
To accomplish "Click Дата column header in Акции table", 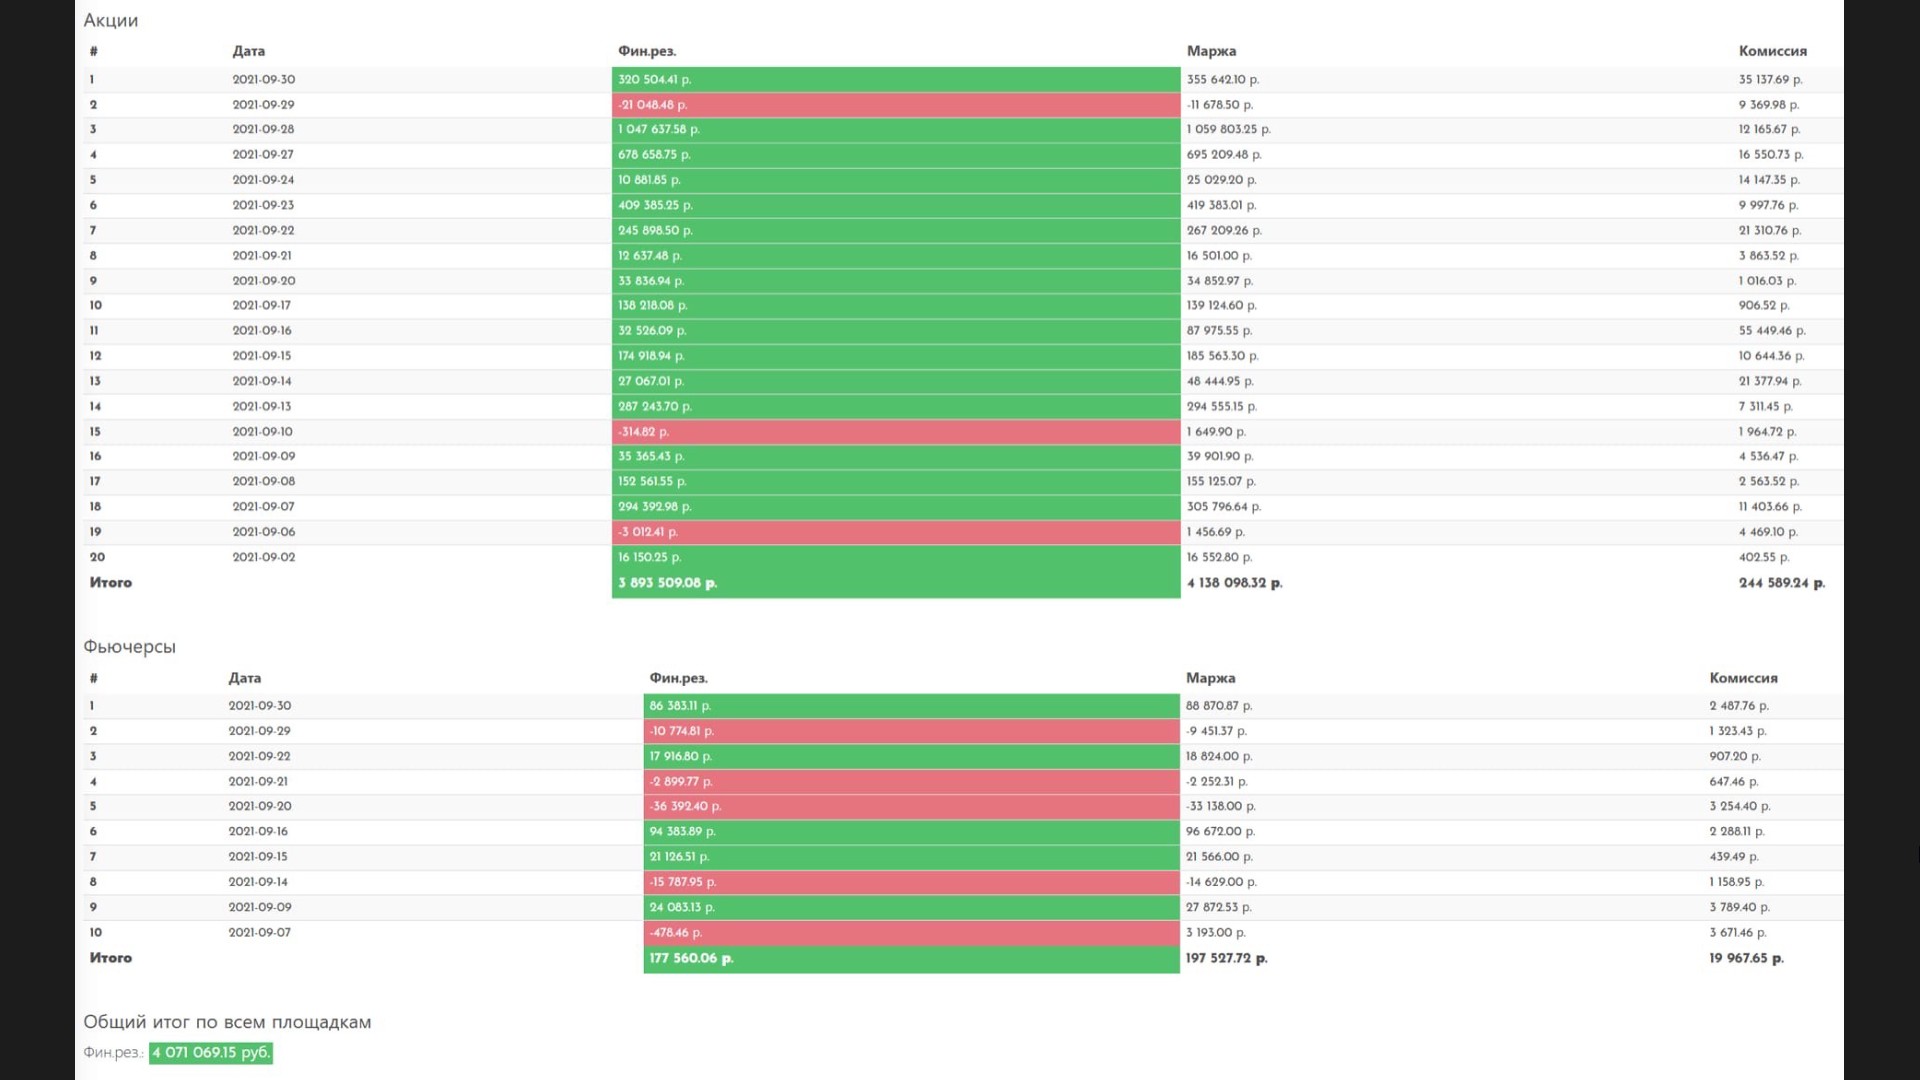I will 248,51.
